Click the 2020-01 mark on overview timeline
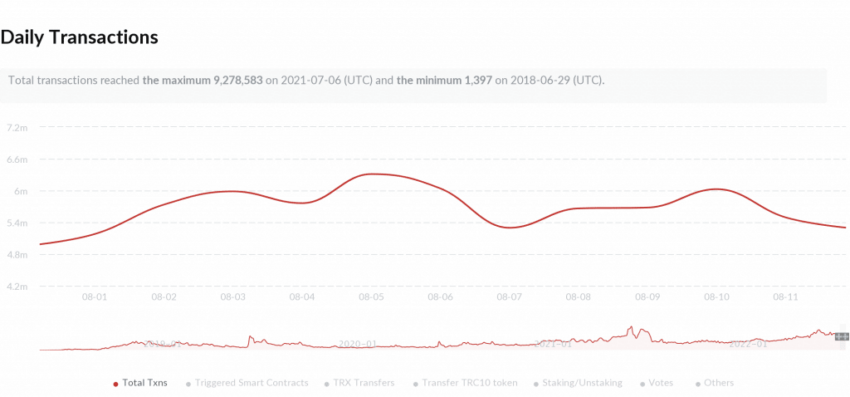This screenshot has width=850, height=397. click(357, 344)
